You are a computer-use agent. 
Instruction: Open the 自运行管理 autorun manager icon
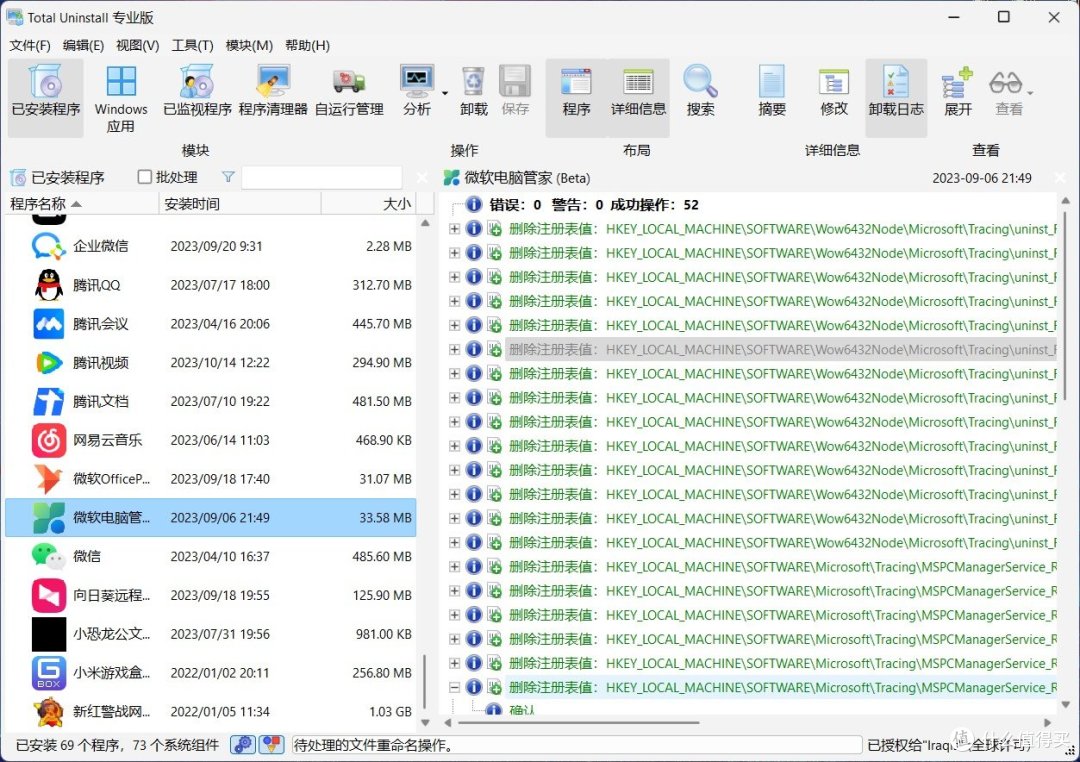(348, 90)
